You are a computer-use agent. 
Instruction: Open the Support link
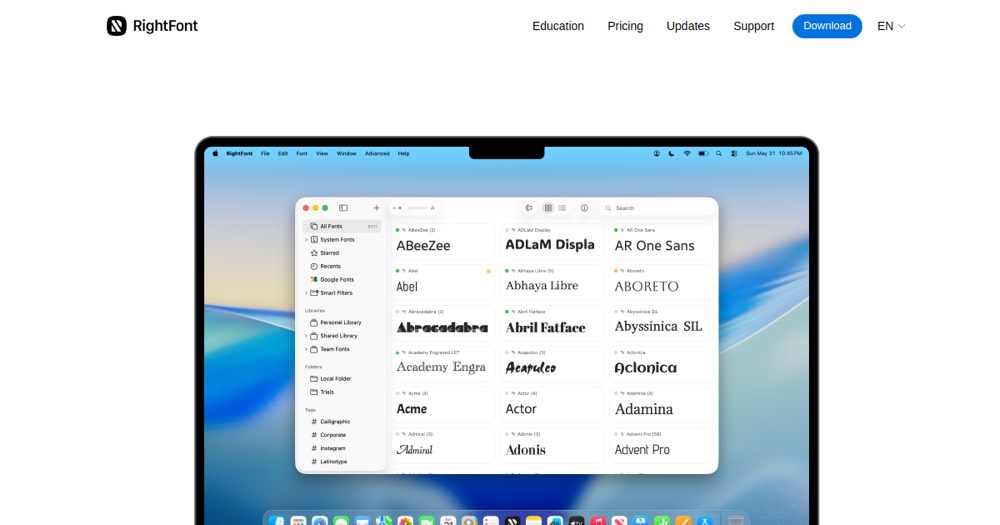pyautogui.click(x=754, y=26)
